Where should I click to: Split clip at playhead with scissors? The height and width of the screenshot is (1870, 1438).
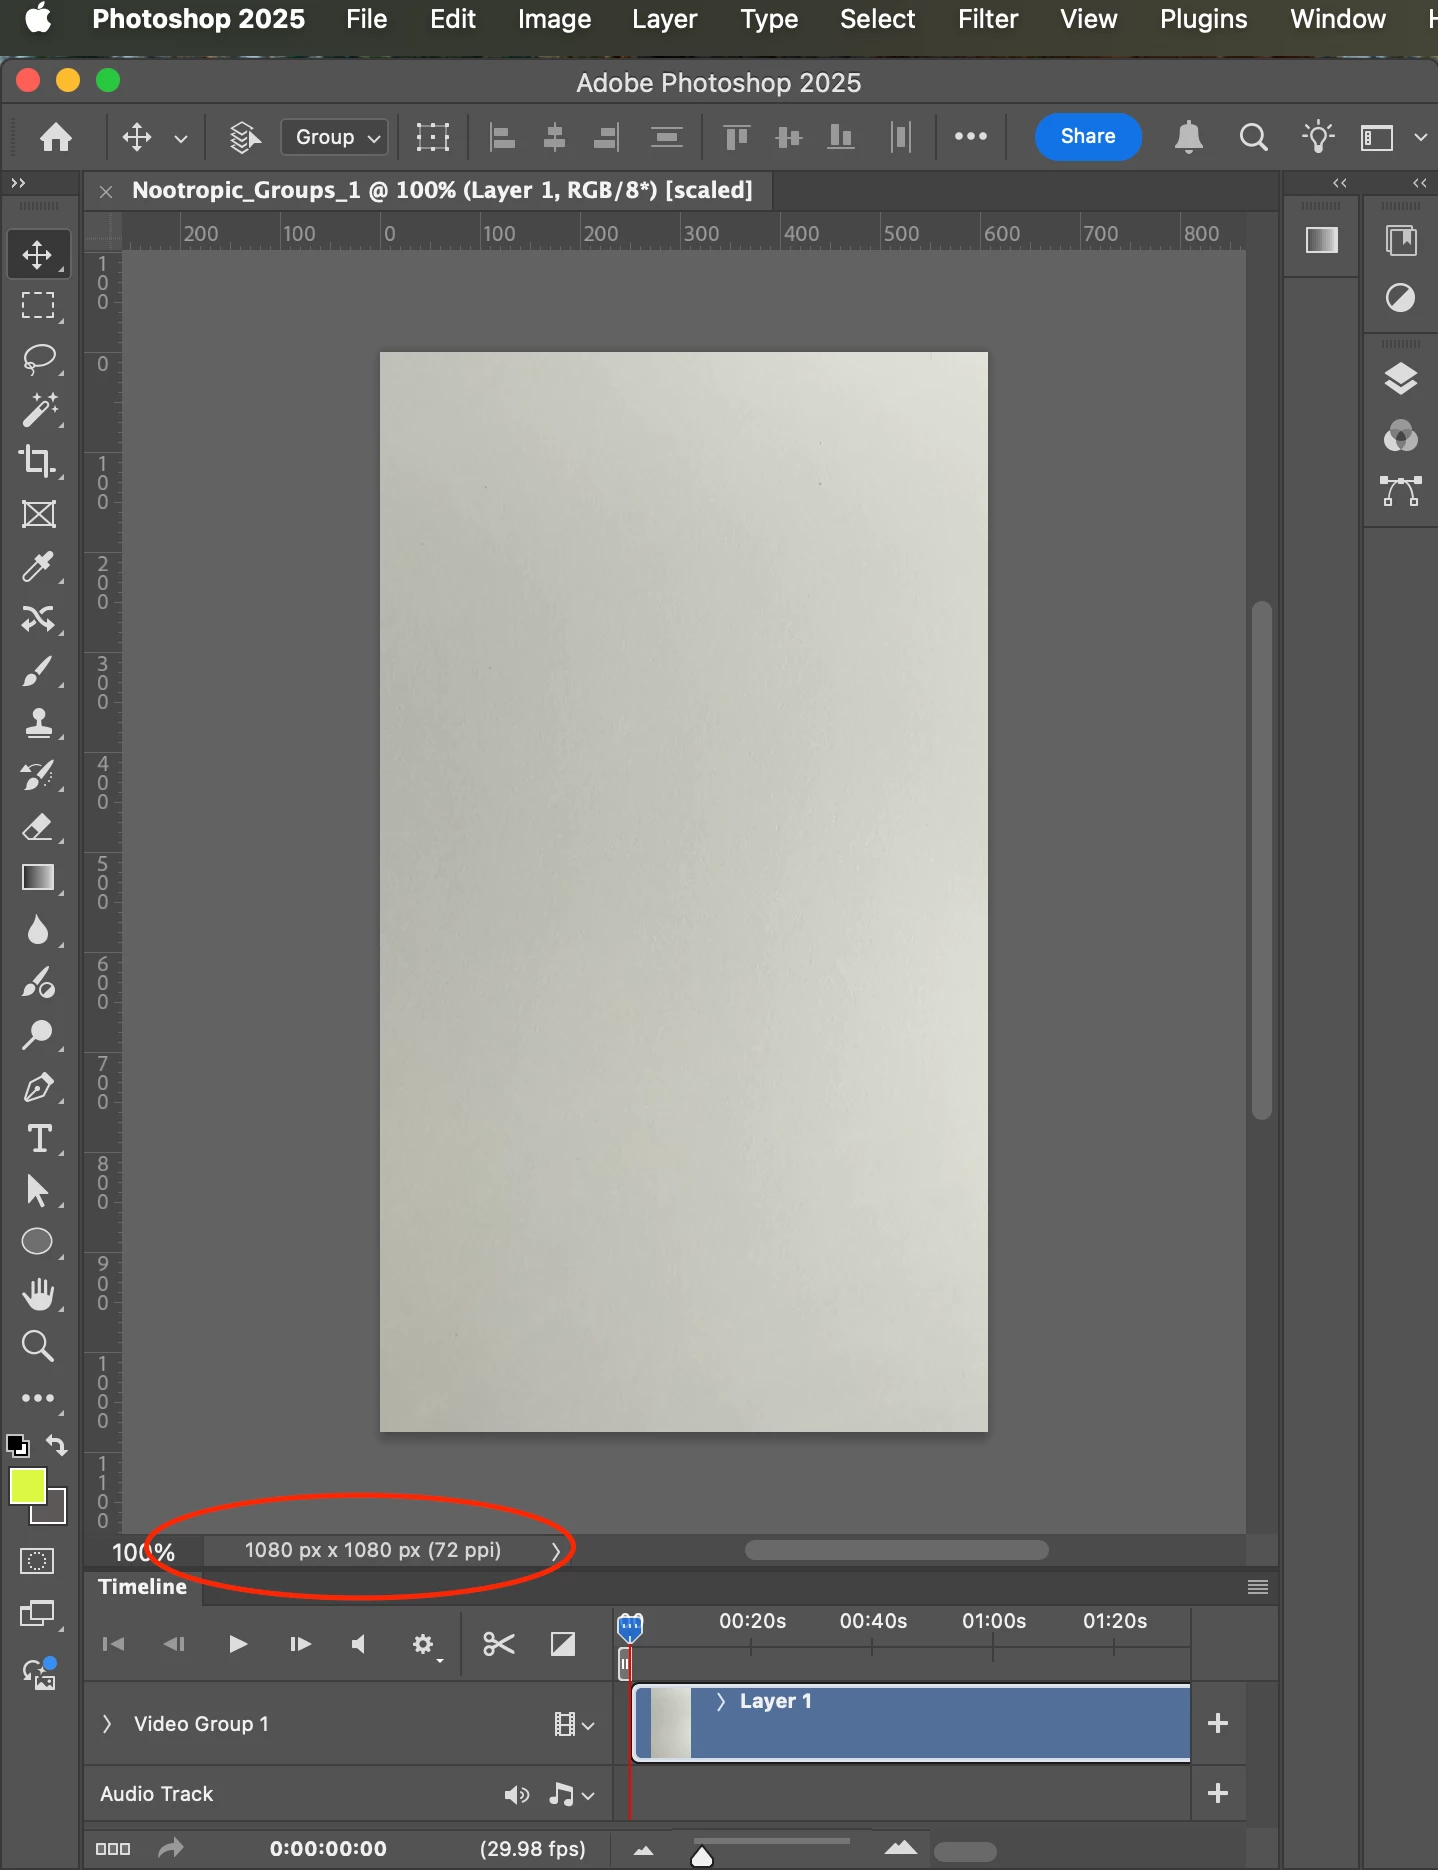click(498, 1644)
